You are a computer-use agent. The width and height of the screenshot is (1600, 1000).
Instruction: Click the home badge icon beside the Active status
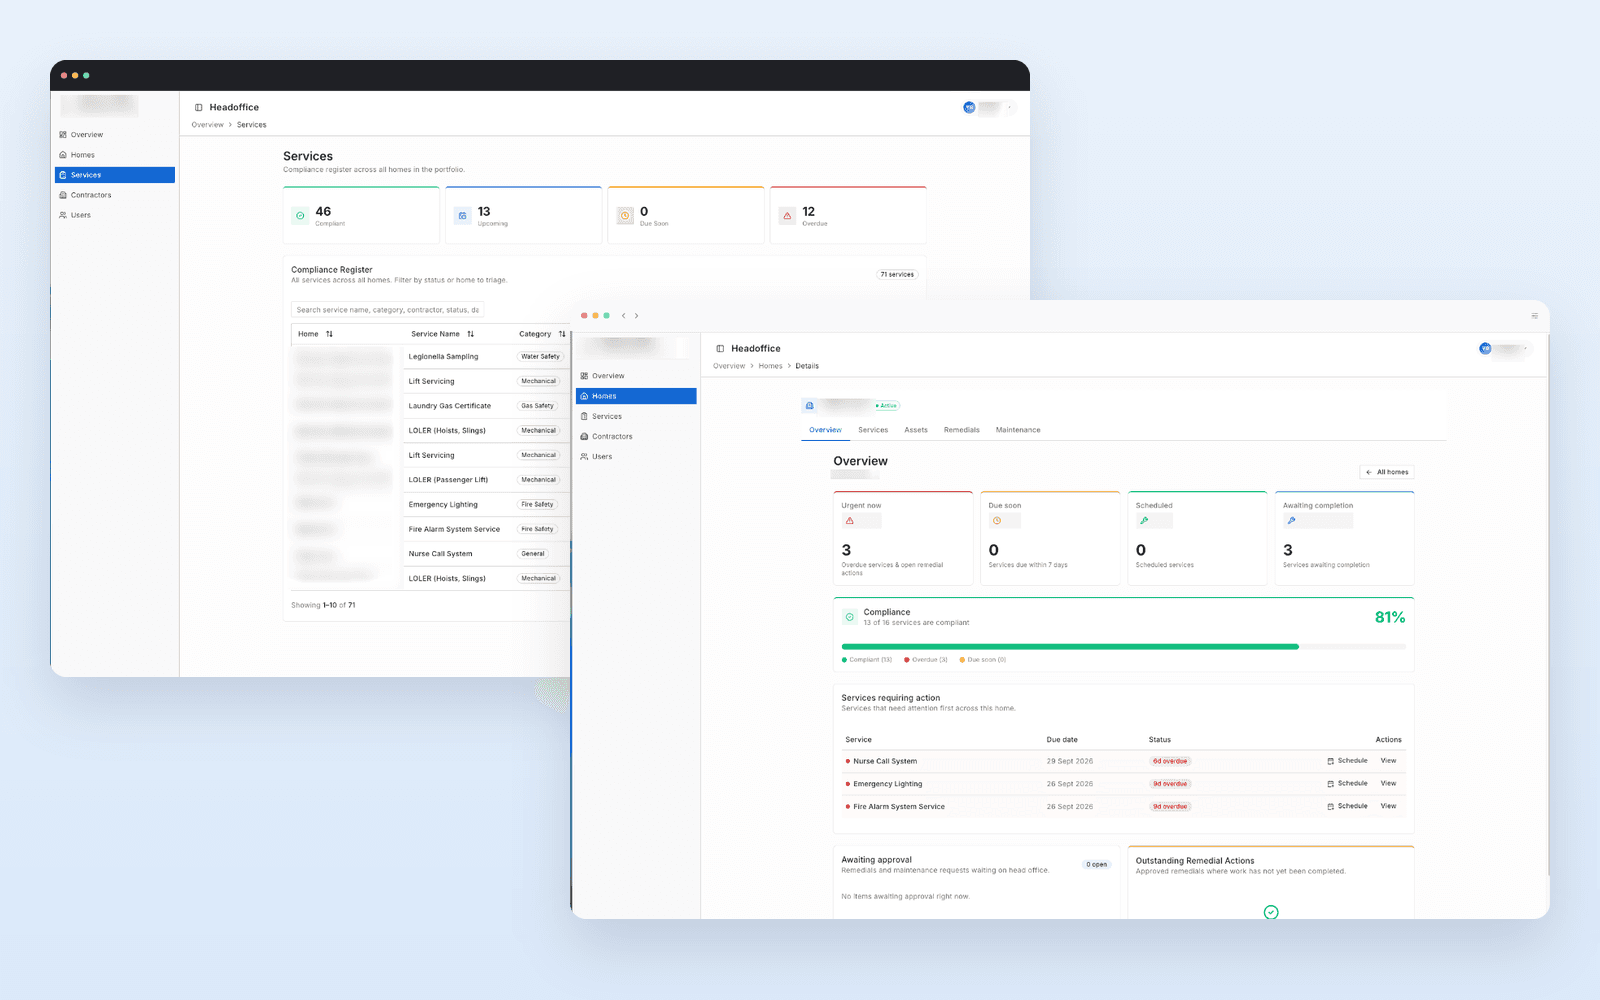tap(810, 405)
